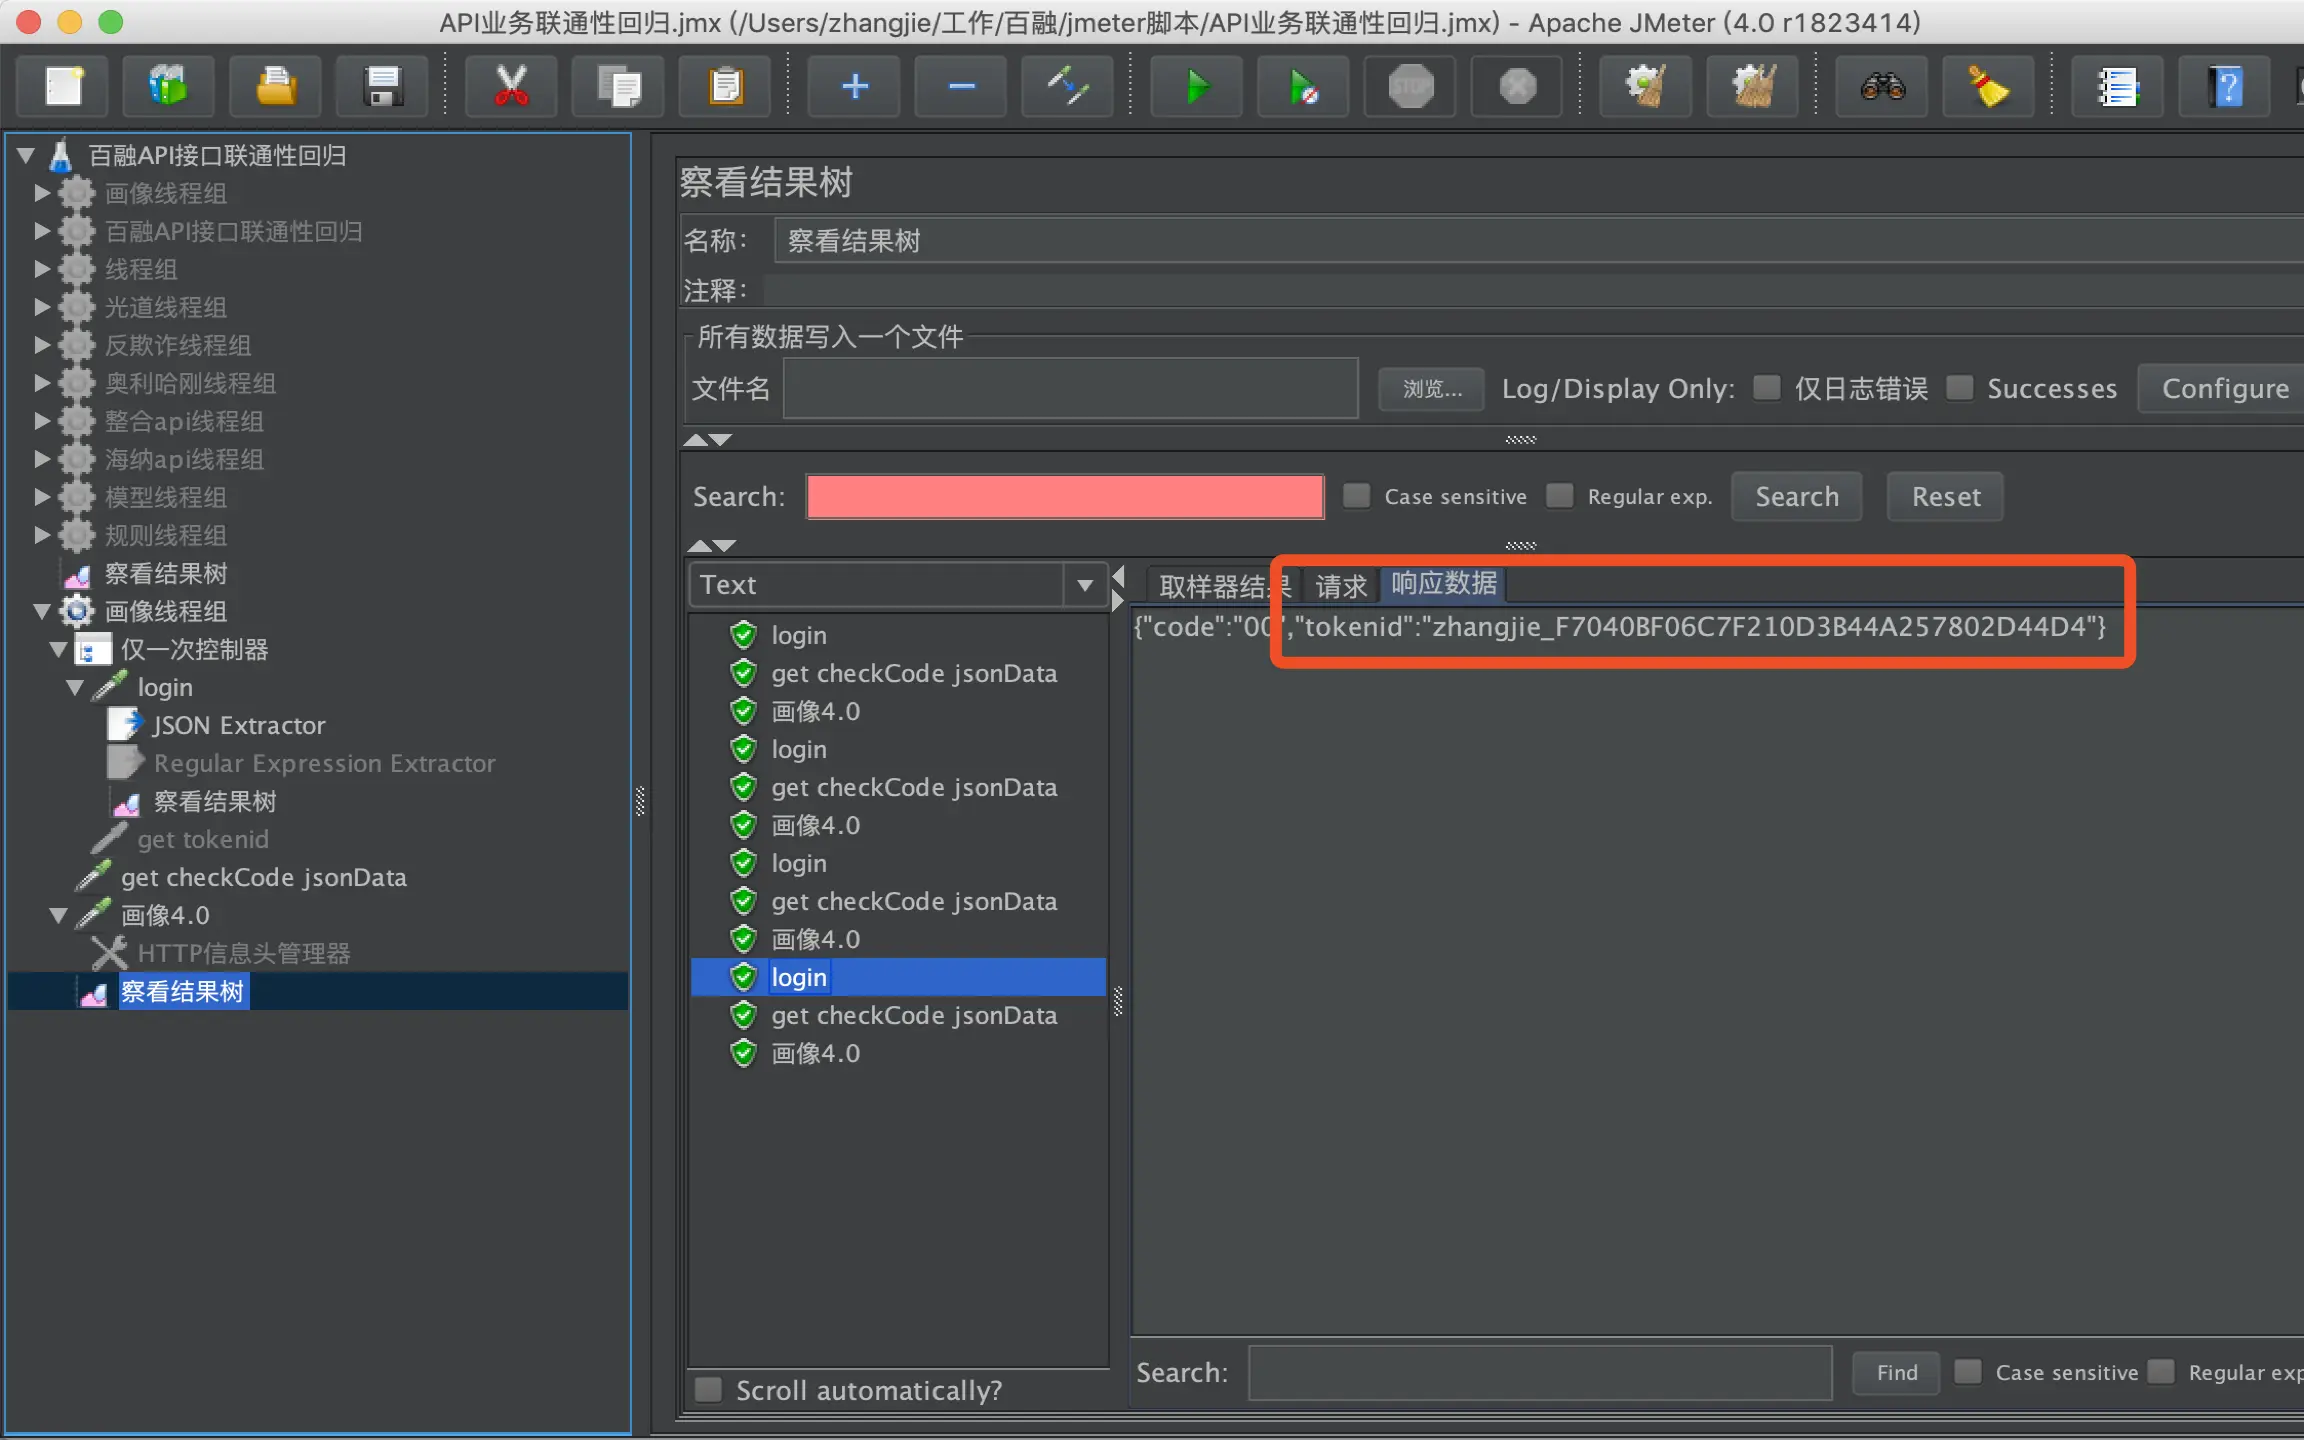Open the Text renderer dropdown

[x=1084, y=585]
